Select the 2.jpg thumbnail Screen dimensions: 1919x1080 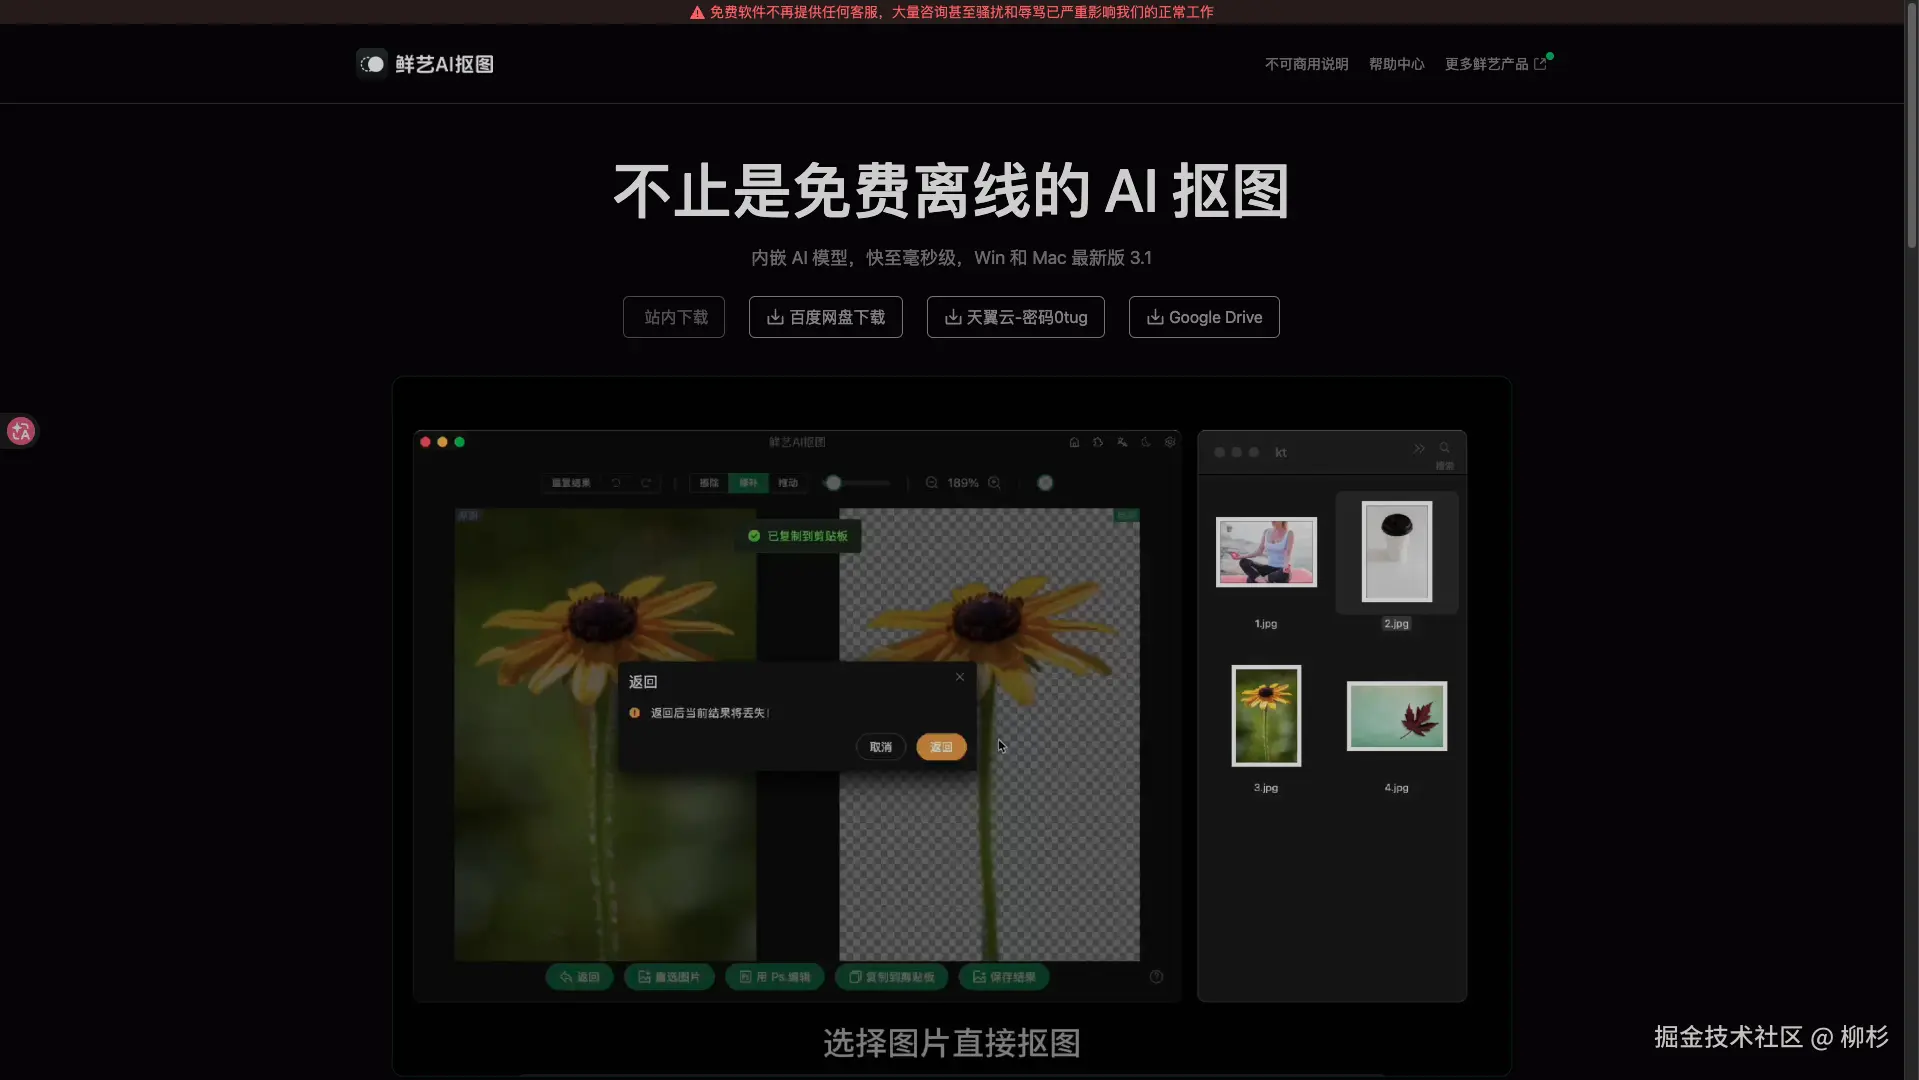click(1397, 551)
